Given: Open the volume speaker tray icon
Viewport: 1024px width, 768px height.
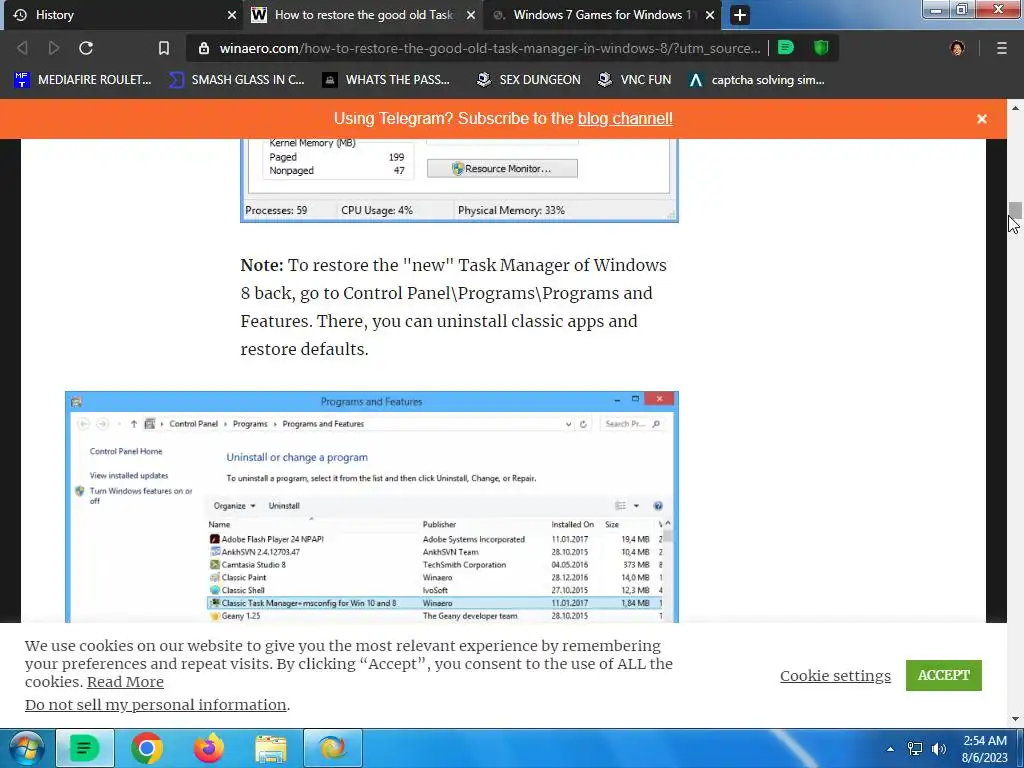Looking at the screenshot, I should pos(939,749).
